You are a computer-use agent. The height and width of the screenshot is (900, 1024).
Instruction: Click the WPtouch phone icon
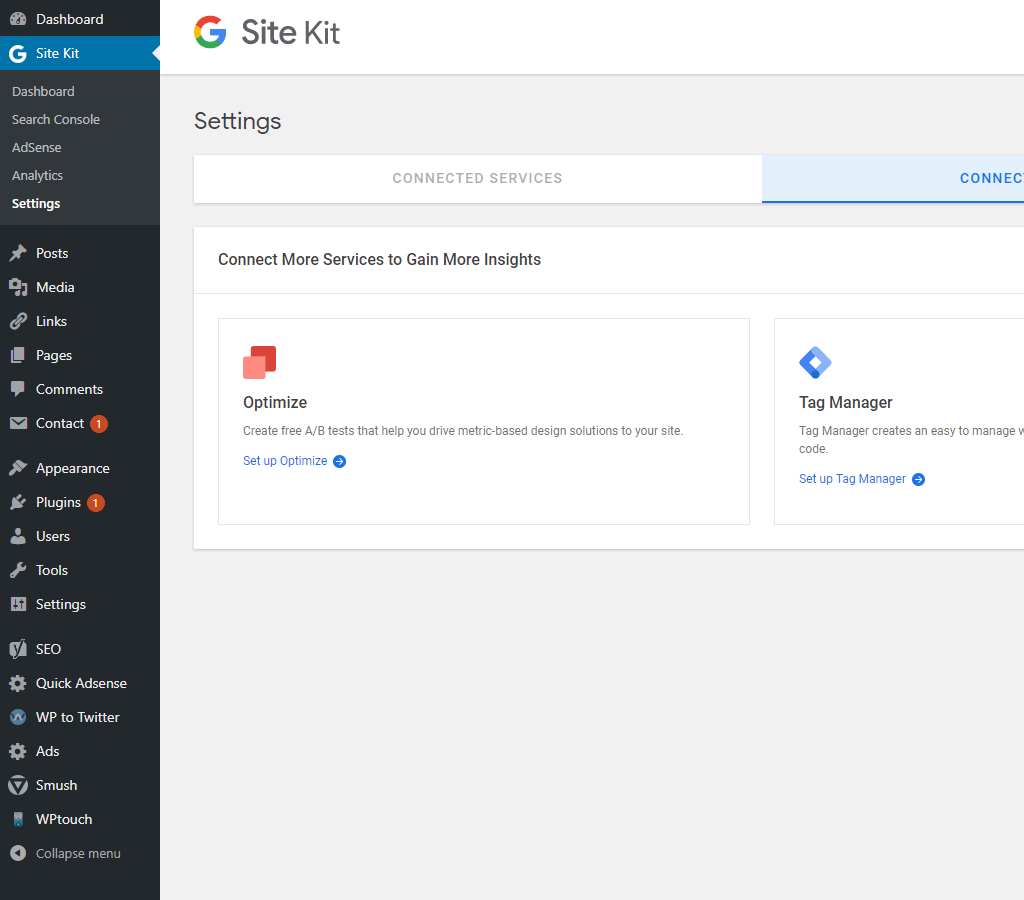pos(18,819)
